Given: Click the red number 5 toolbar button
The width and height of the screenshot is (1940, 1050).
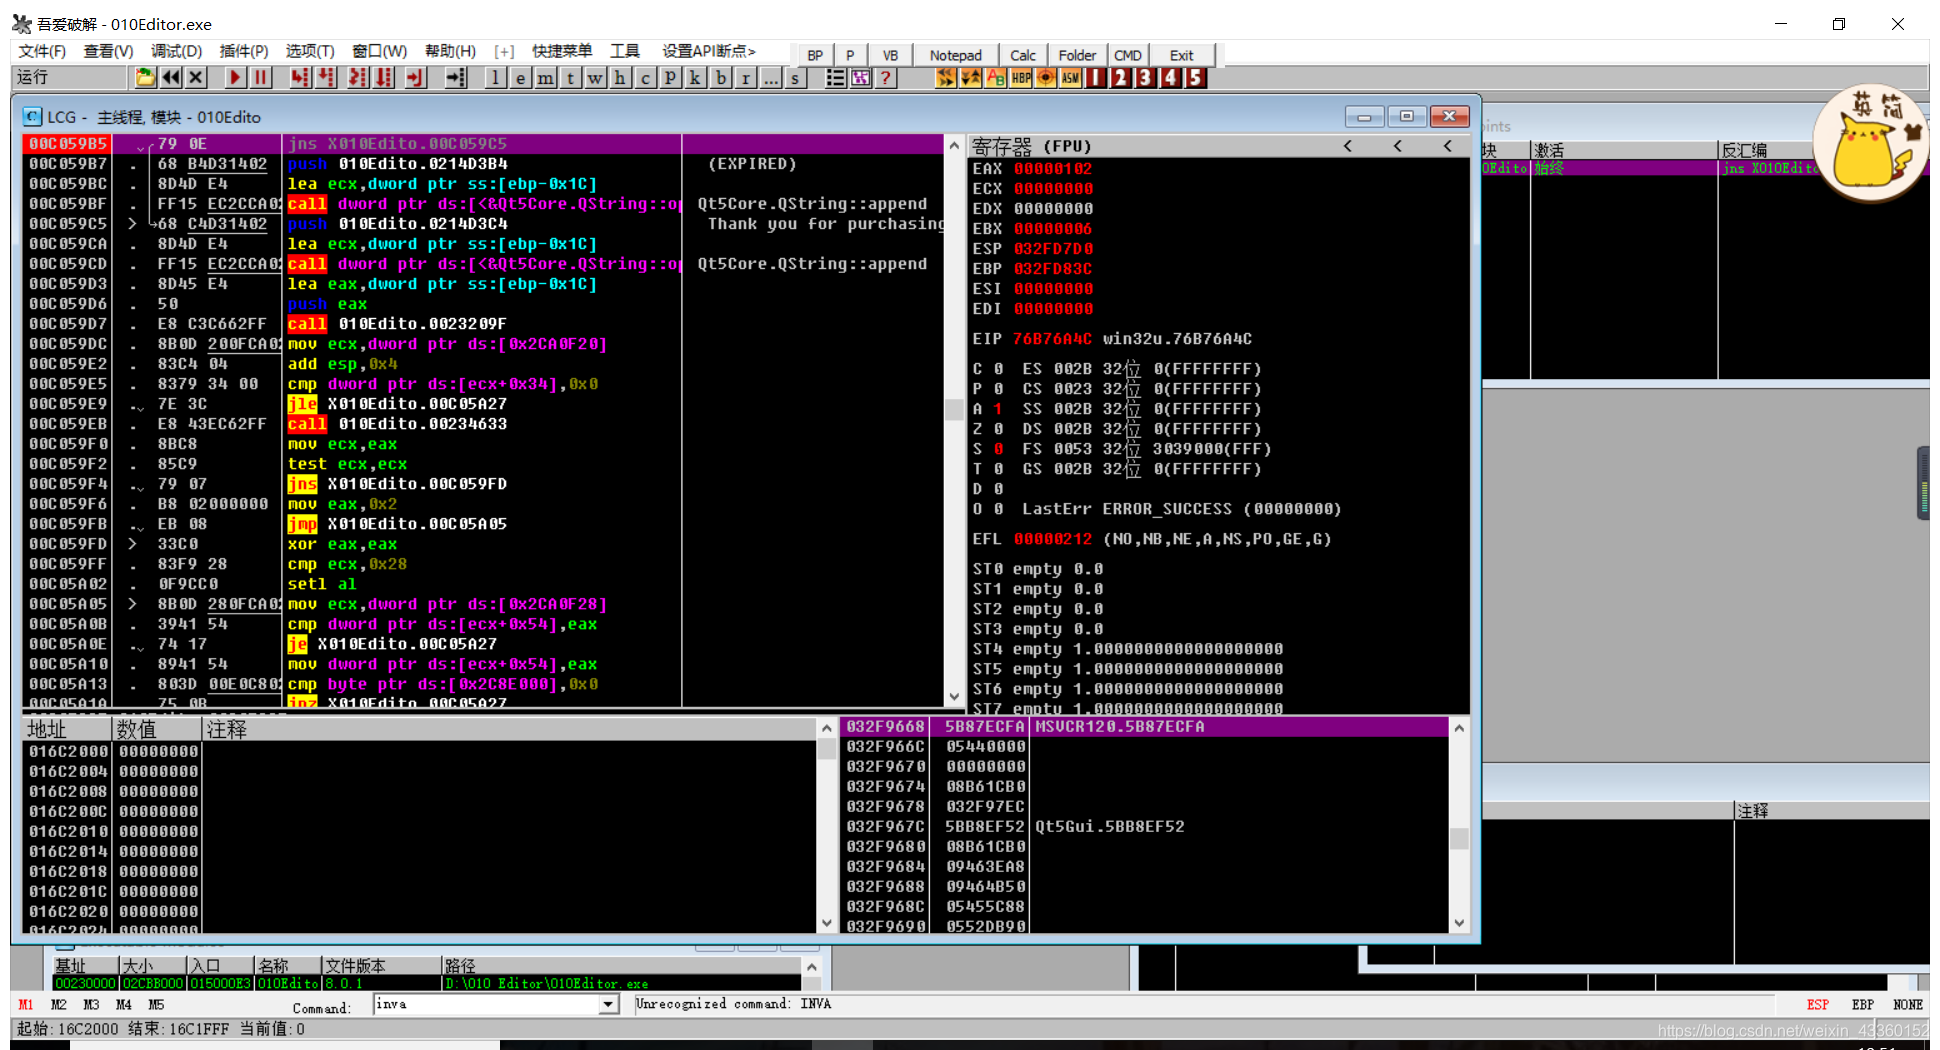Looking at the screenshot, I should click(x=1196, y=78).
